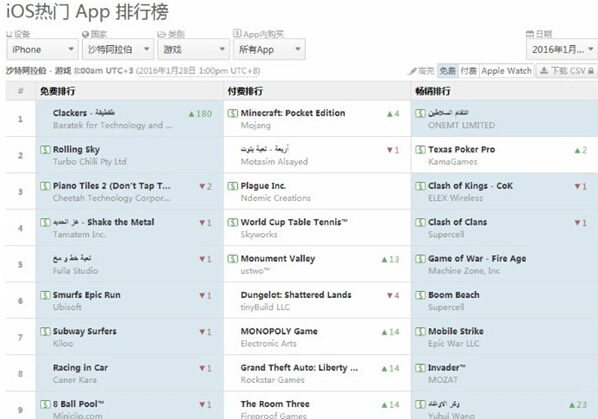
Task: Open Plague Inc. app link
Action: tap(263, 186)
